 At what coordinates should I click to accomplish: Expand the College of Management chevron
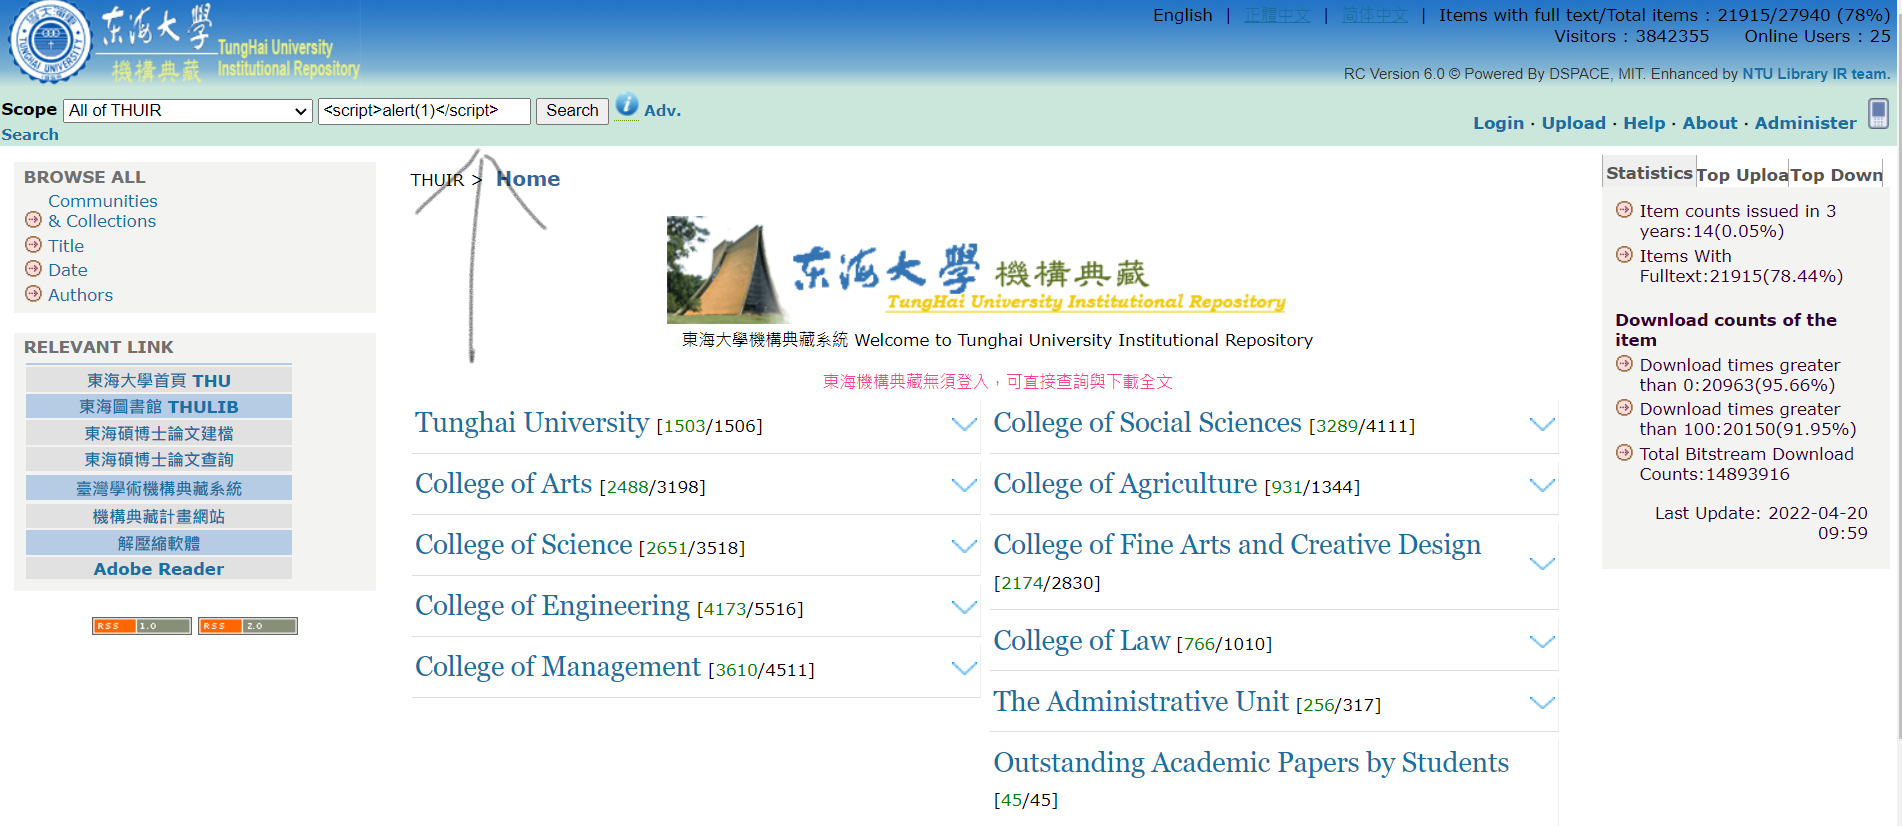(964, 668)
